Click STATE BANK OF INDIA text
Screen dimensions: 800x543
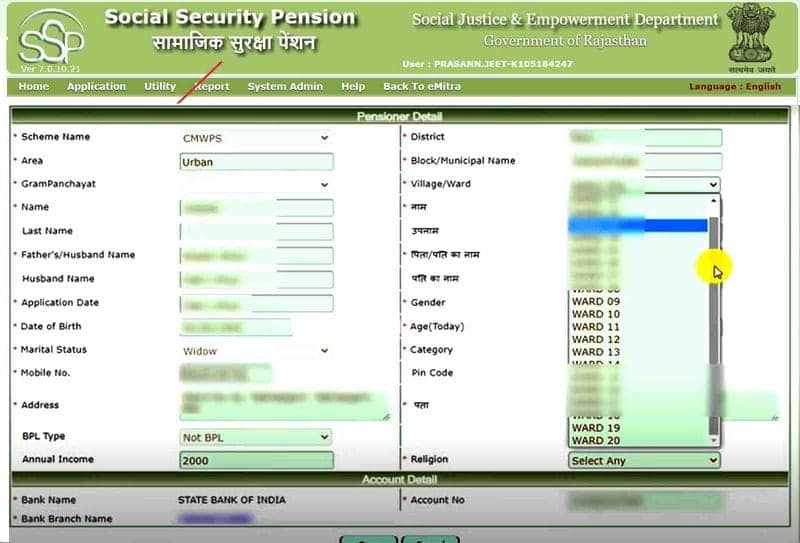pyautogui.click(x=232, y=500)
